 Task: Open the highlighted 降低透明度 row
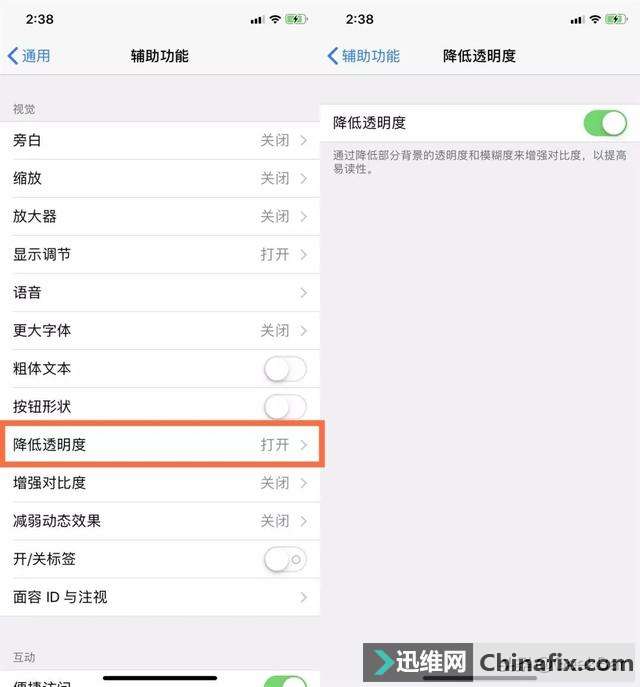(x=162, y=444)
